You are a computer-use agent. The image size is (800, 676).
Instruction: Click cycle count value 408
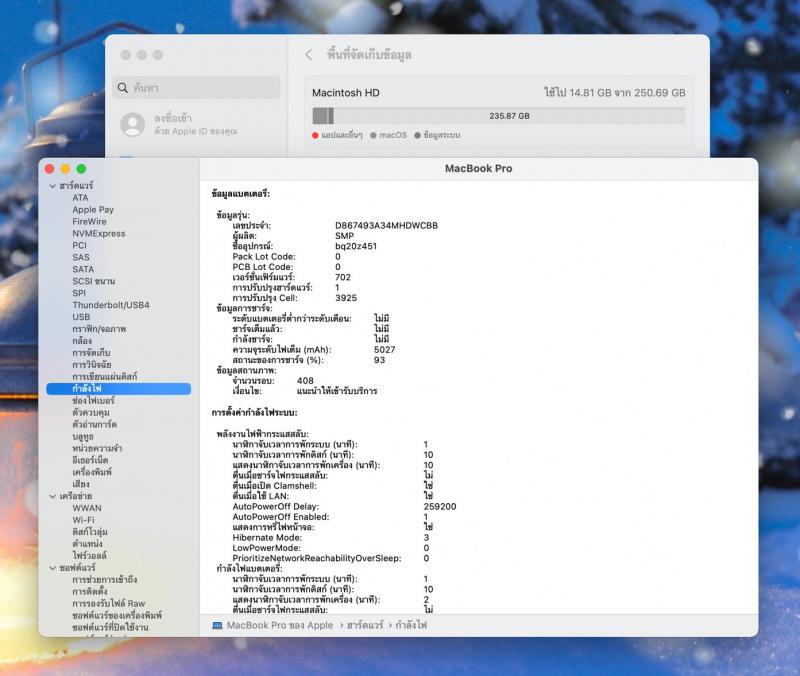point(305,381)
